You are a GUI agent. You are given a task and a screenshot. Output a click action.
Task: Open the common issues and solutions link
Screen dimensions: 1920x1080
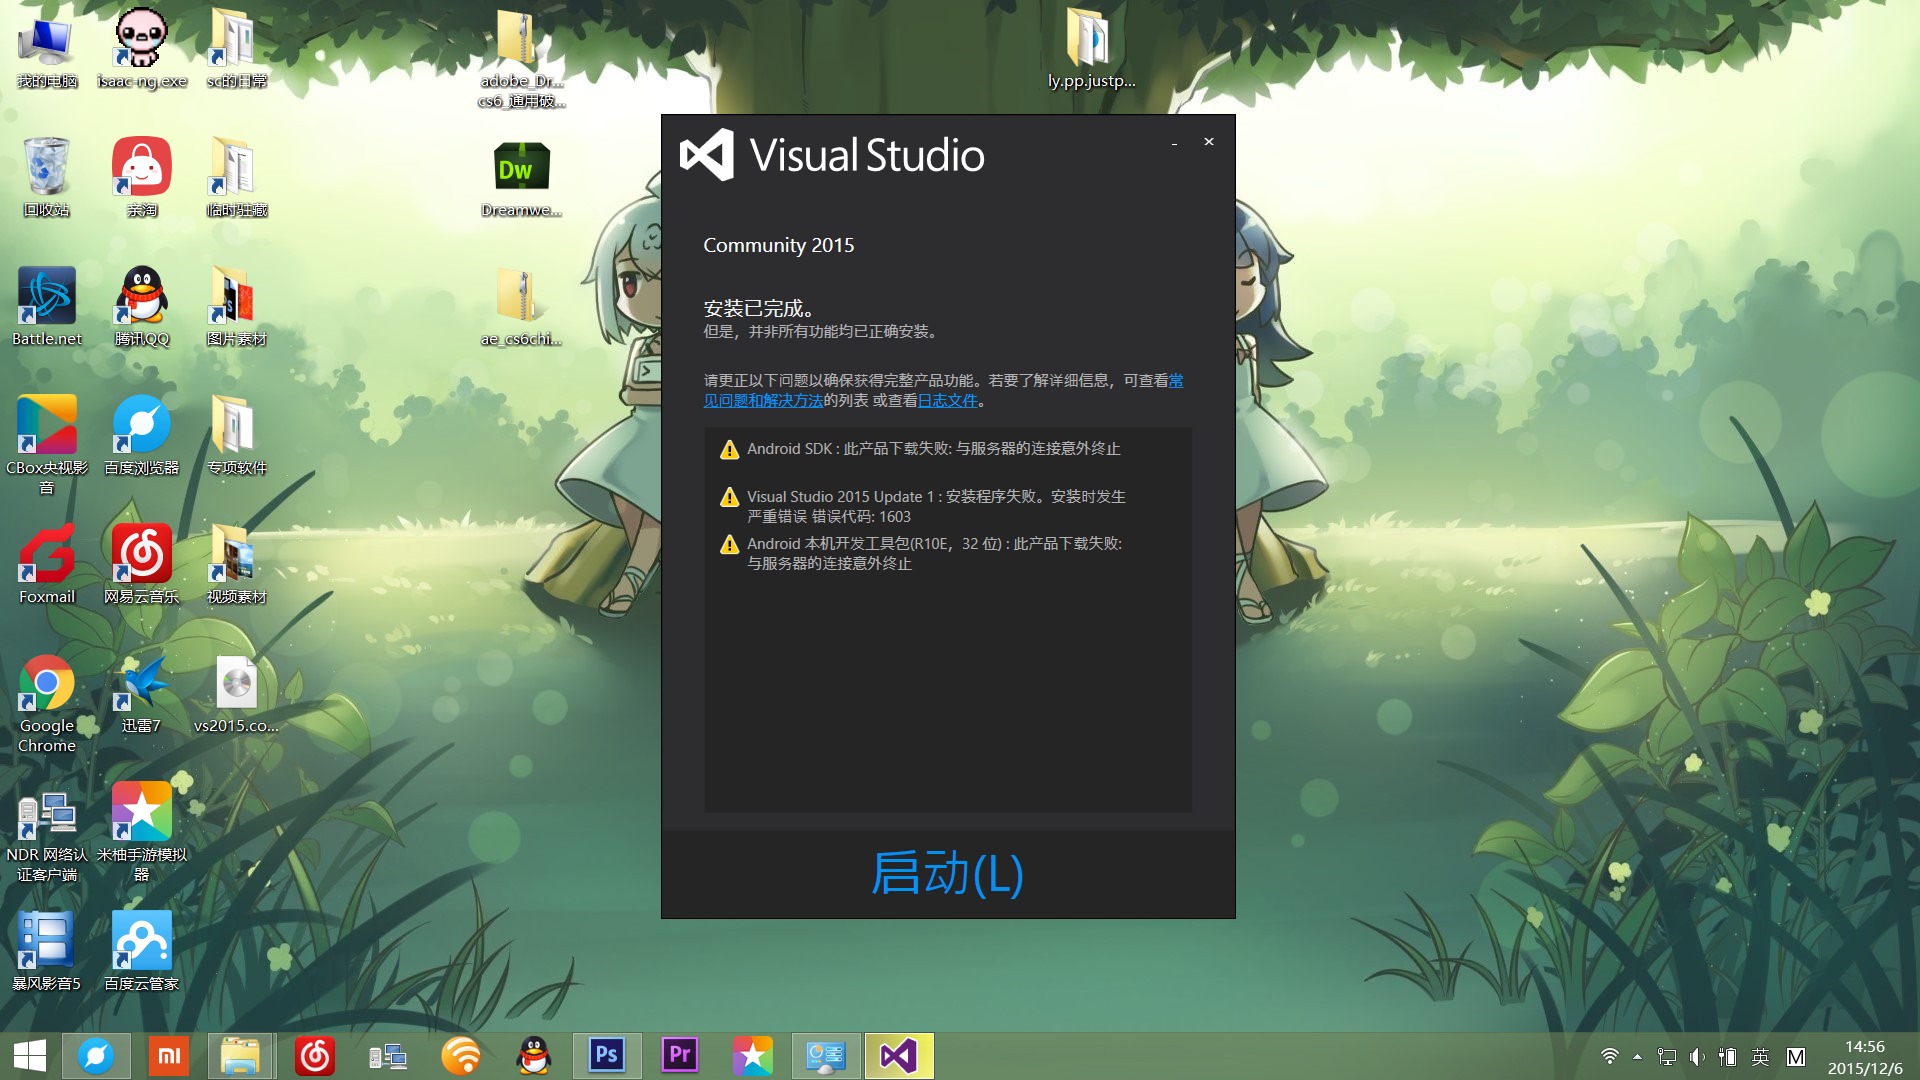(762, 401)
